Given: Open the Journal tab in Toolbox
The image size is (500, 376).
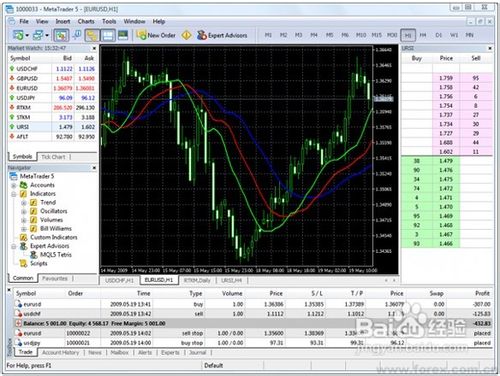Looking at the screenshot, I should 198,352.
